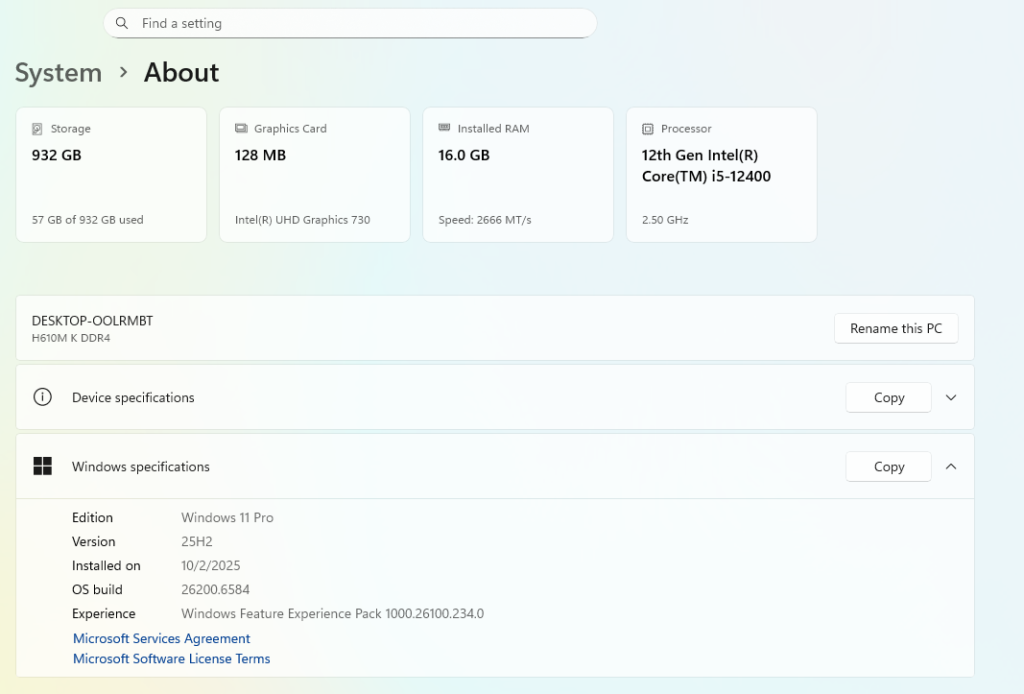Click the Device specifications info icon
The width and height of the screenshot is (1024, 694).
coord(42,397)
